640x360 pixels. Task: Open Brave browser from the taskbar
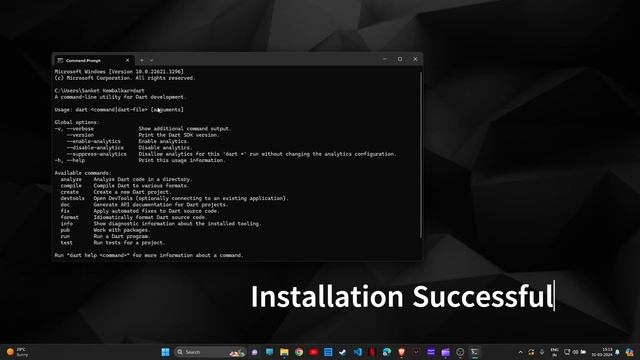tap(402, 352)
